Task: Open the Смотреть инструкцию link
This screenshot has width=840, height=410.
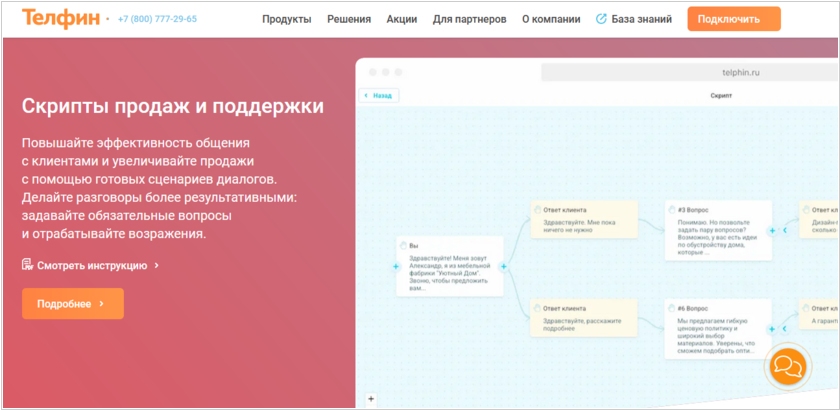Action: click(92, 265)
